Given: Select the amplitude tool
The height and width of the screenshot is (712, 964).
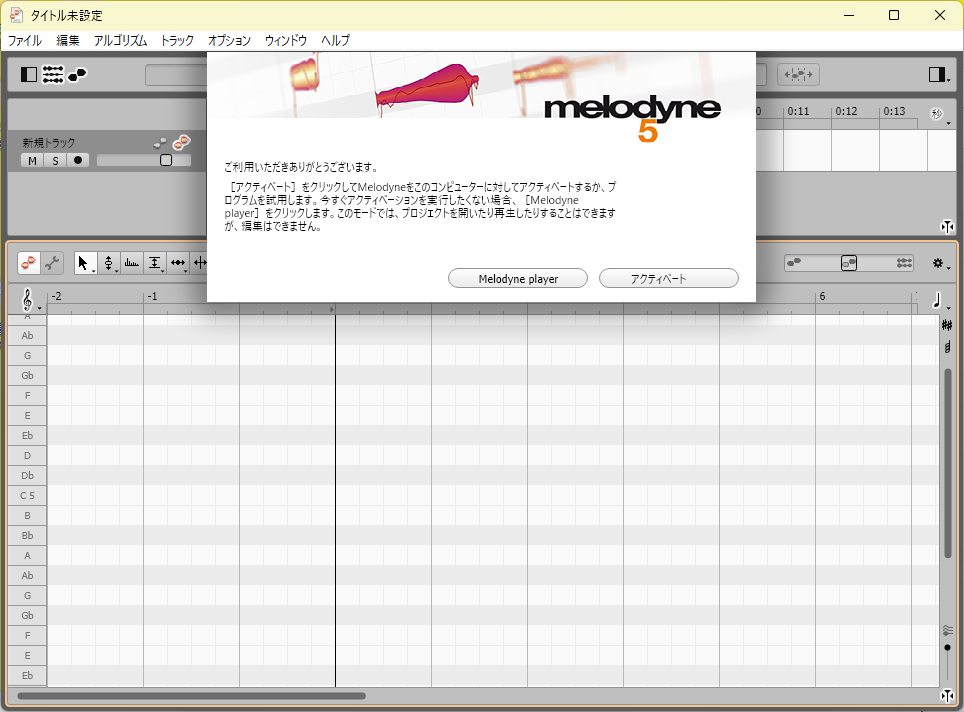Looking at the screenshot, I should [x=154, y=263].
